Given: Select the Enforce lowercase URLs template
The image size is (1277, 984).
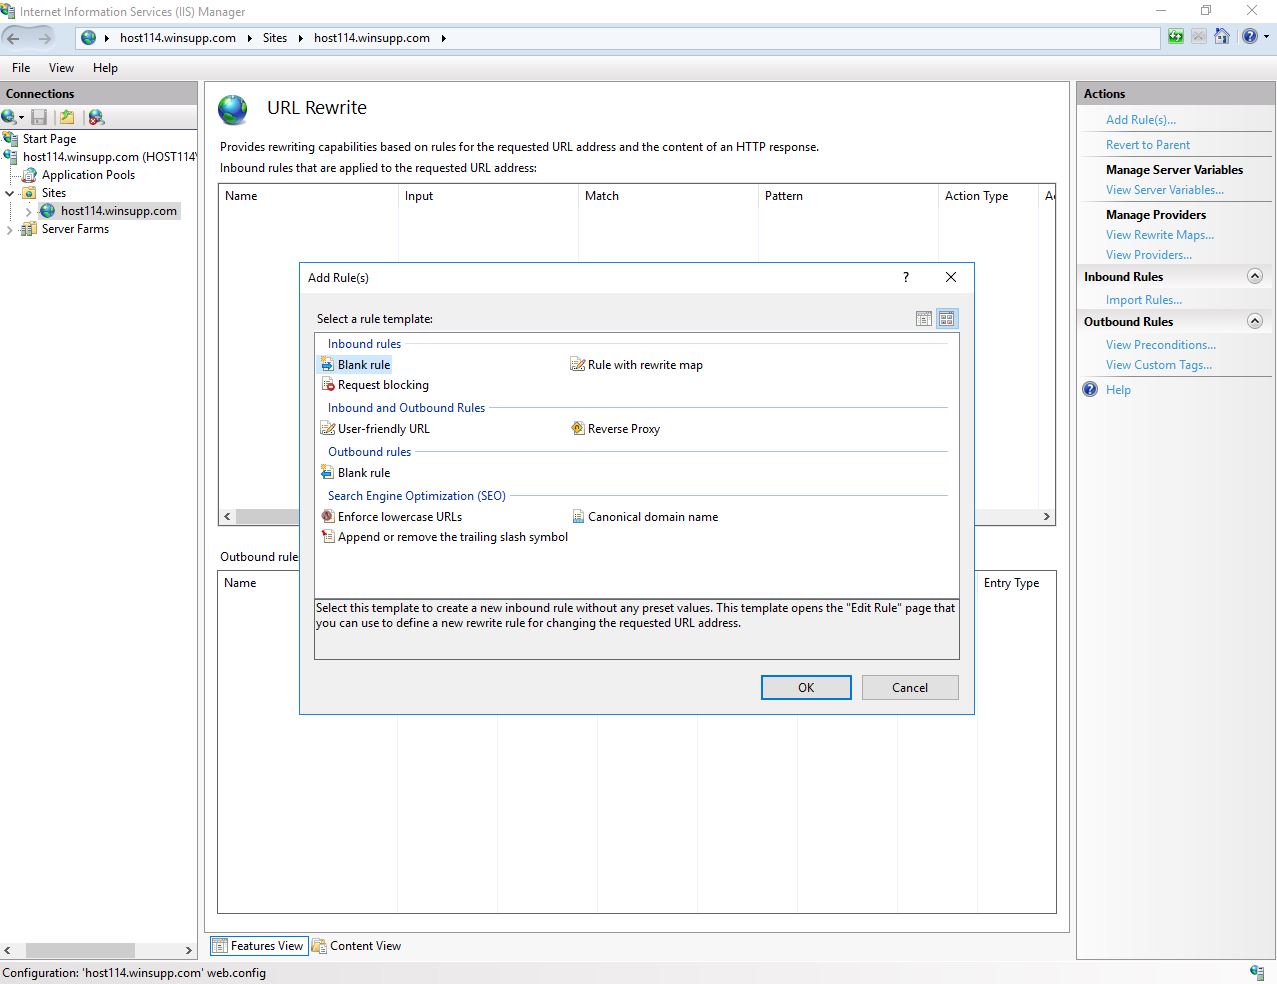Looking at the screenshot, I should click(392, 517).
